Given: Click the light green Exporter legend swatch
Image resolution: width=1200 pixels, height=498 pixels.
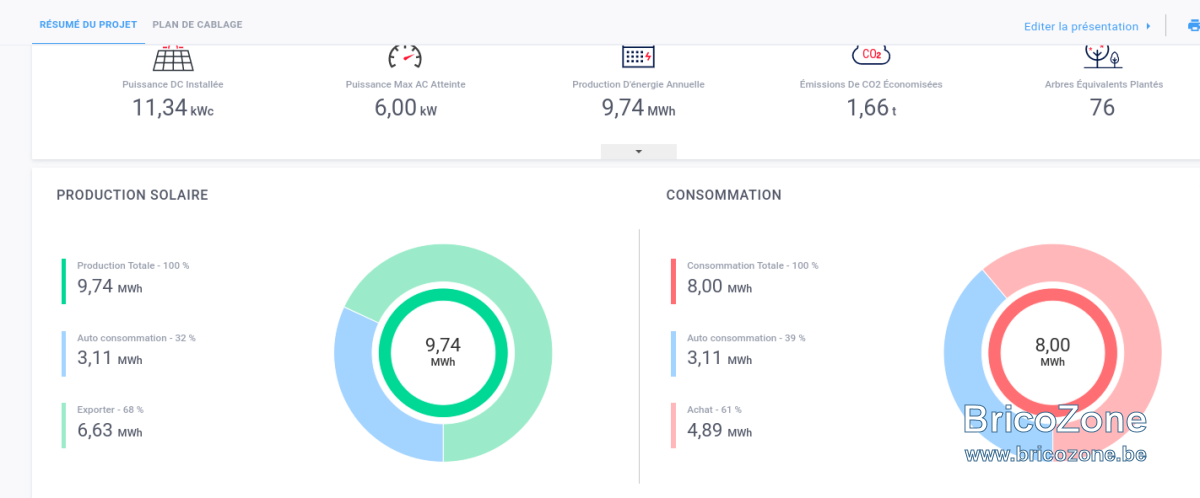Looking at the screenshot, I should coord(64,425).
